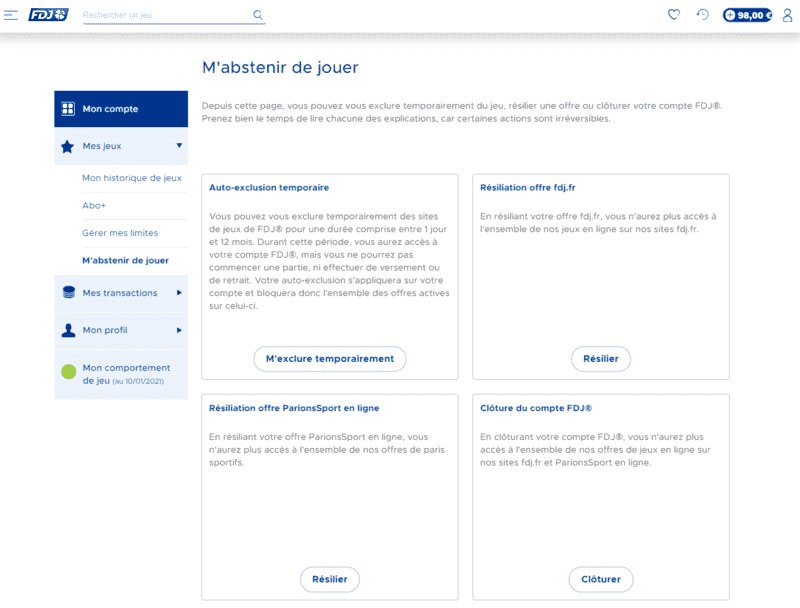
Task: Click M'exclure temporairement button
Action: [330, 359]
